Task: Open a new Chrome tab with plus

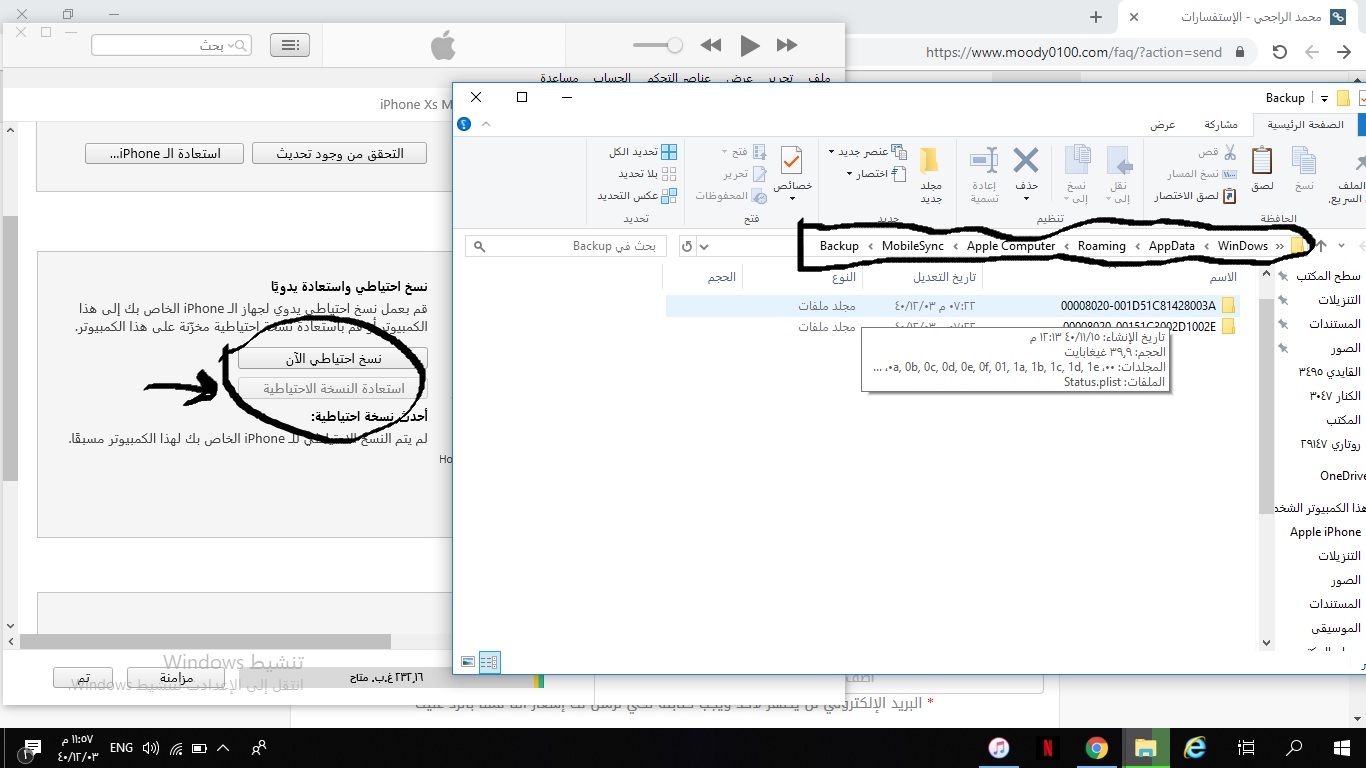Action: (1096, 17)
